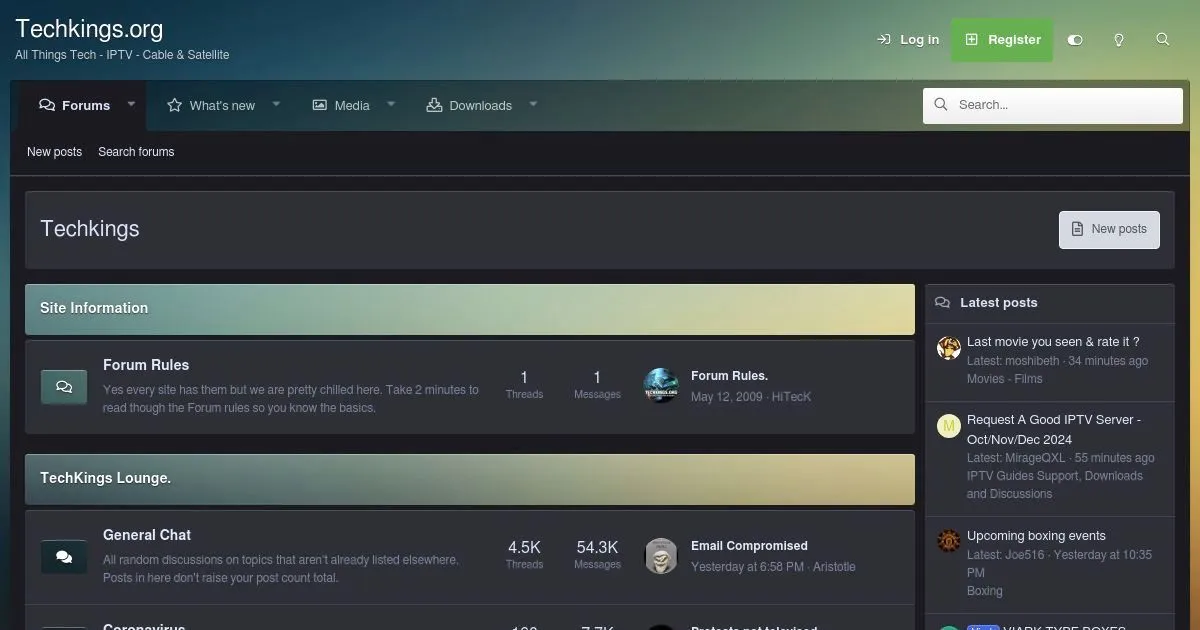Open 'Upcoming boxing events' thread

coord(1036,536)
